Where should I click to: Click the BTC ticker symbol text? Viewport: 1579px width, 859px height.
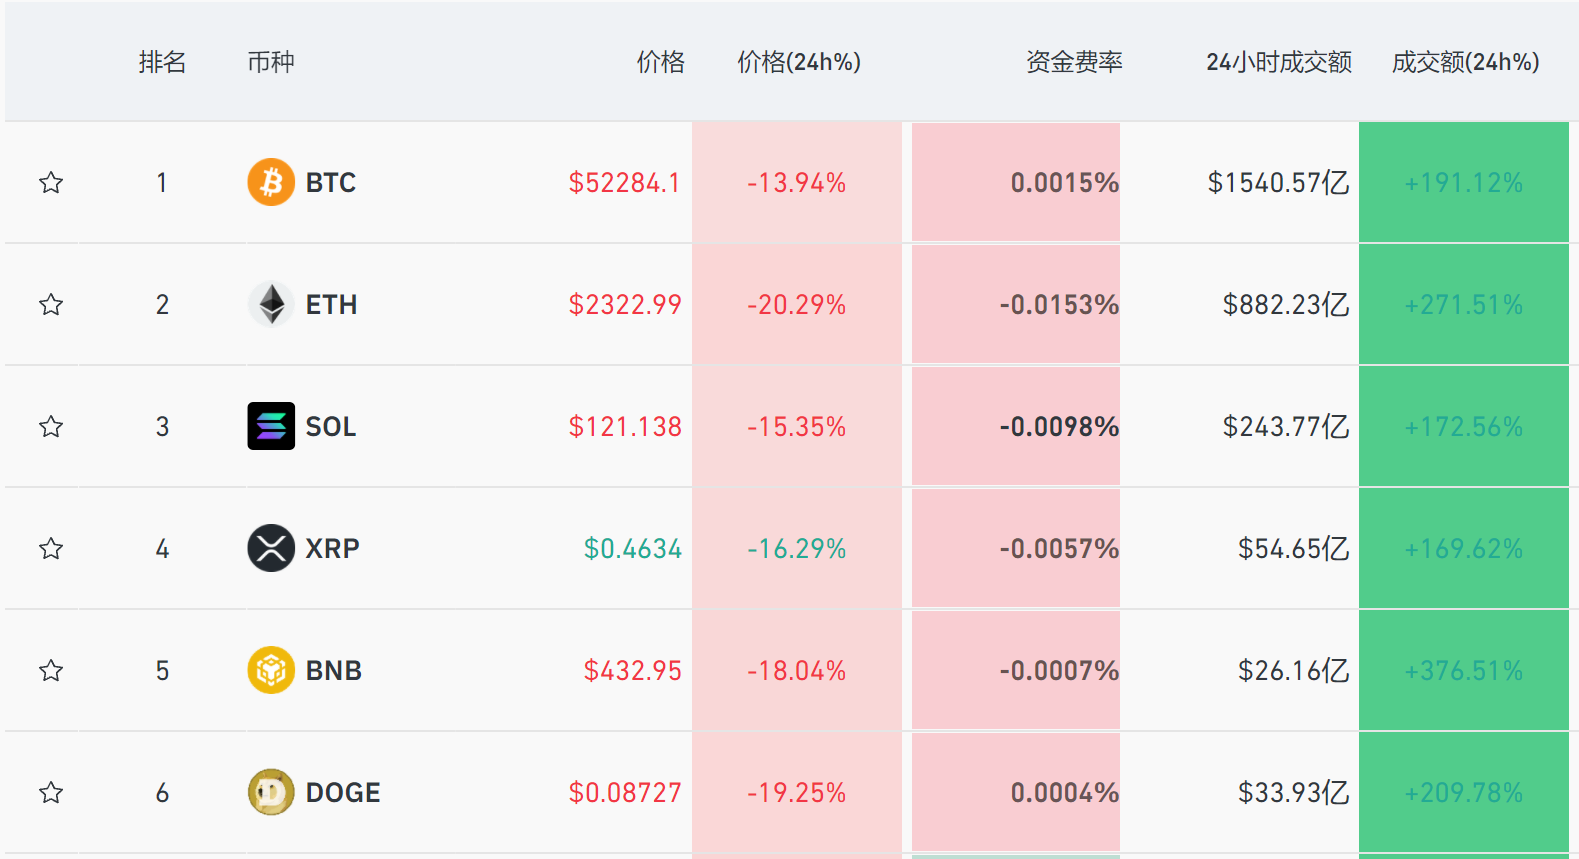point(330,183)
